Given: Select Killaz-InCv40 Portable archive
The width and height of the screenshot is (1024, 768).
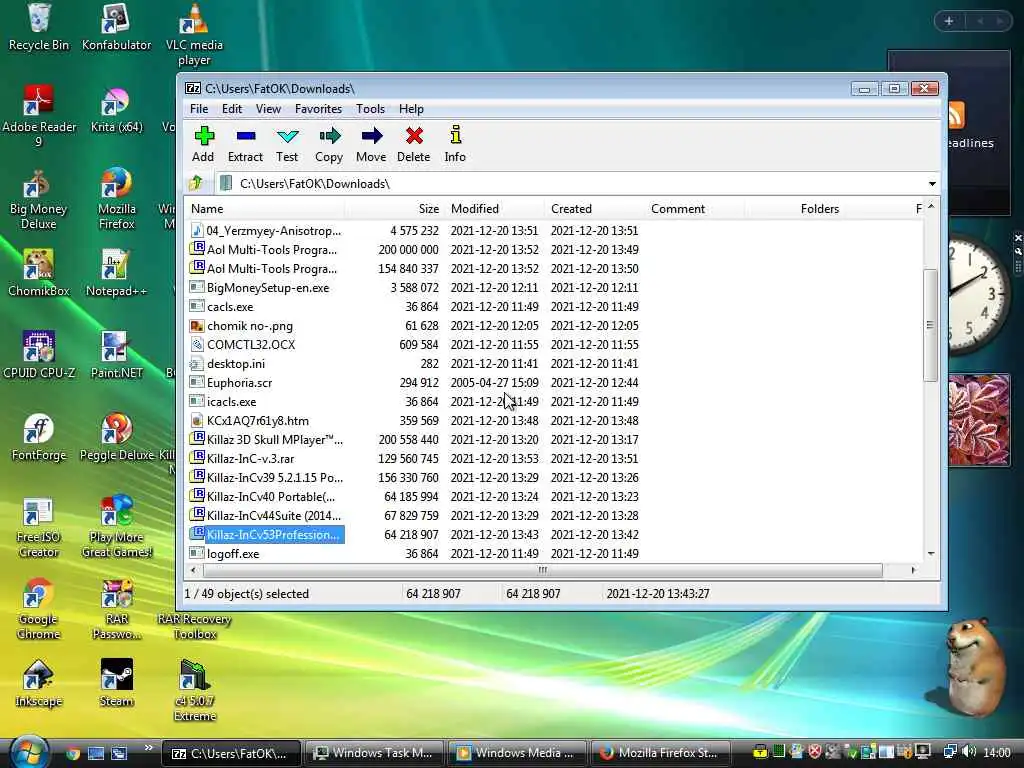Looking at the screenshot, I should [265, 496].
